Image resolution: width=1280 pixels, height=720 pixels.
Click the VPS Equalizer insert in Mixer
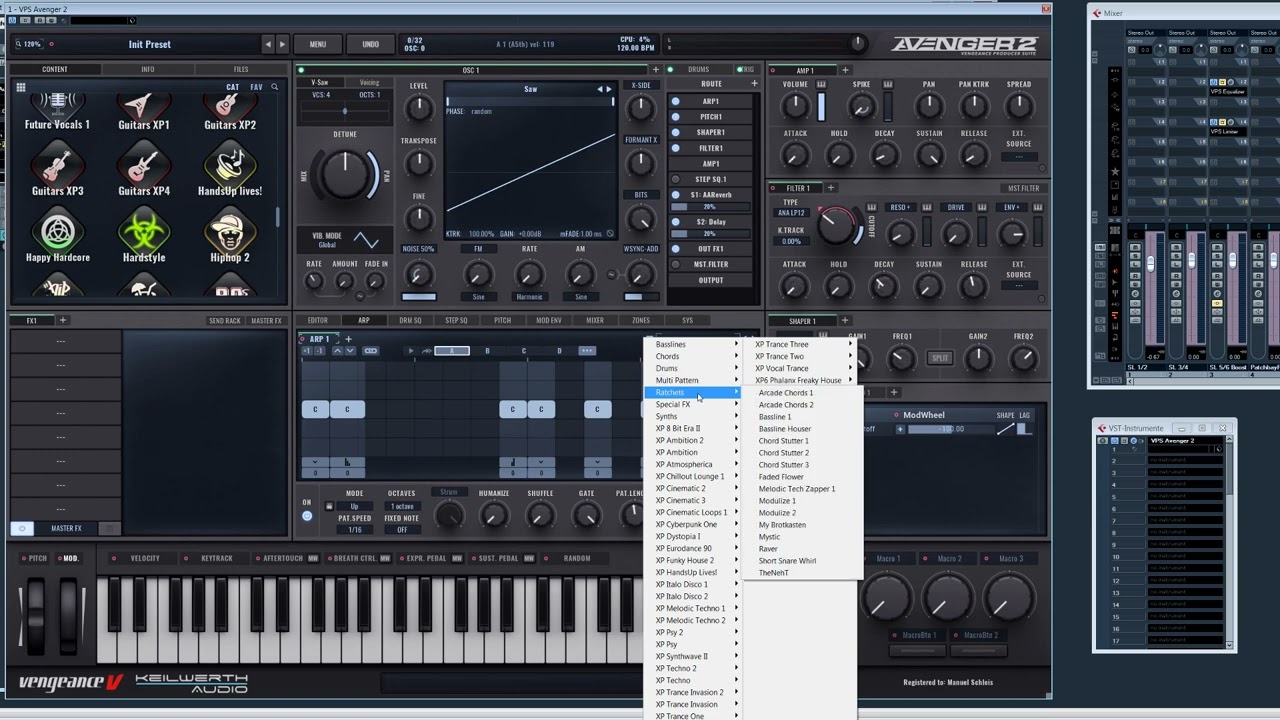pos(1228,92)
